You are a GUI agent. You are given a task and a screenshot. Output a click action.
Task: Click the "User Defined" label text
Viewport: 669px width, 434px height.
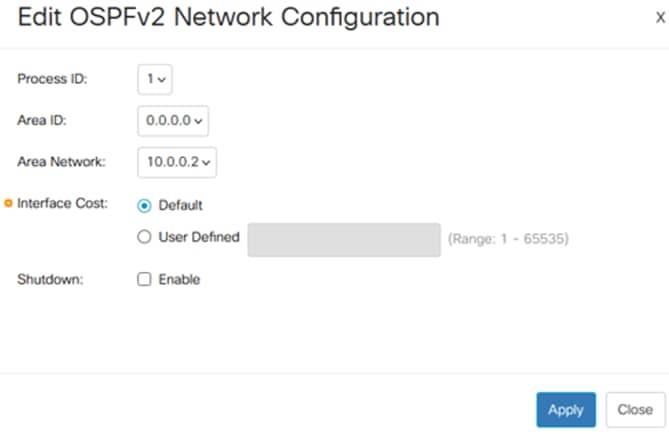click(x=199, y=237)
